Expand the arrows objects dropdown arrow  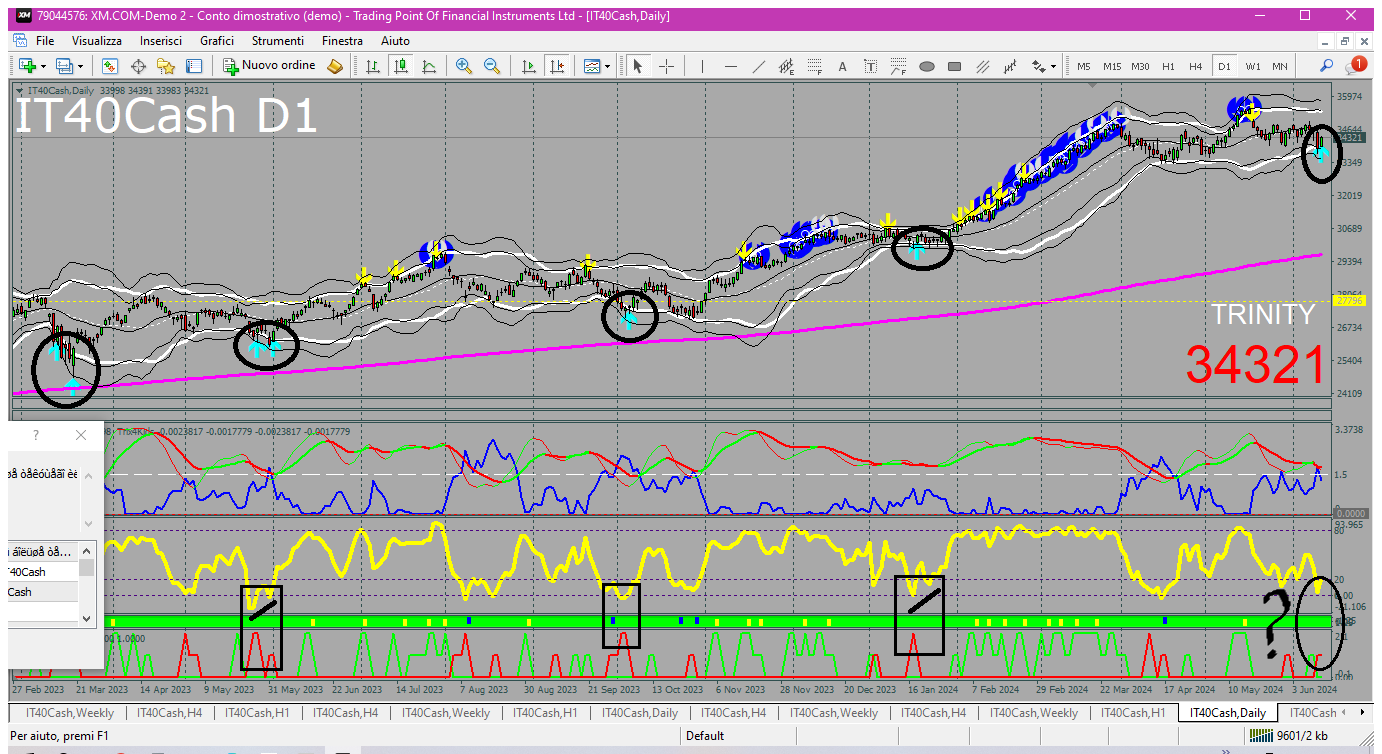1054,66
